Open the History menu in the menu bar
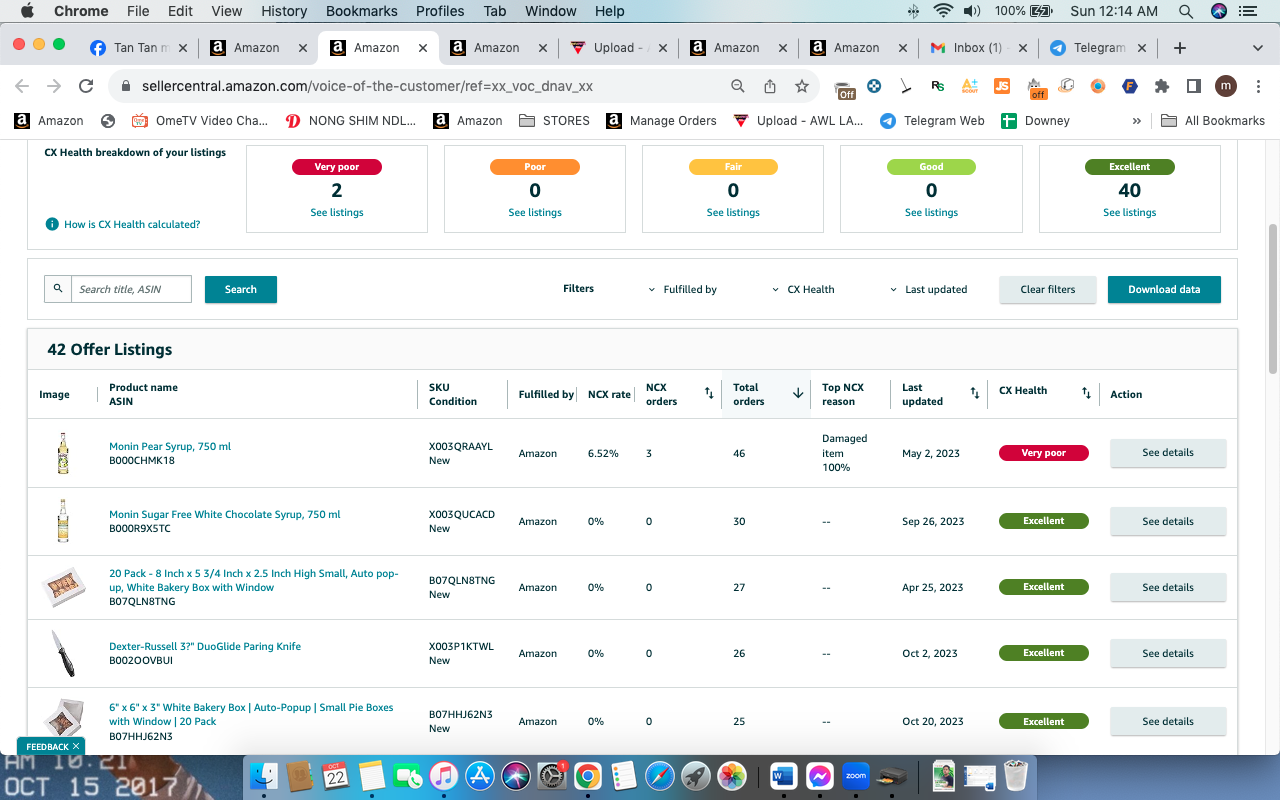Image resolution: width=1280 pixels, height=800 pixels. pyautogui.click(x=284, y=11)
